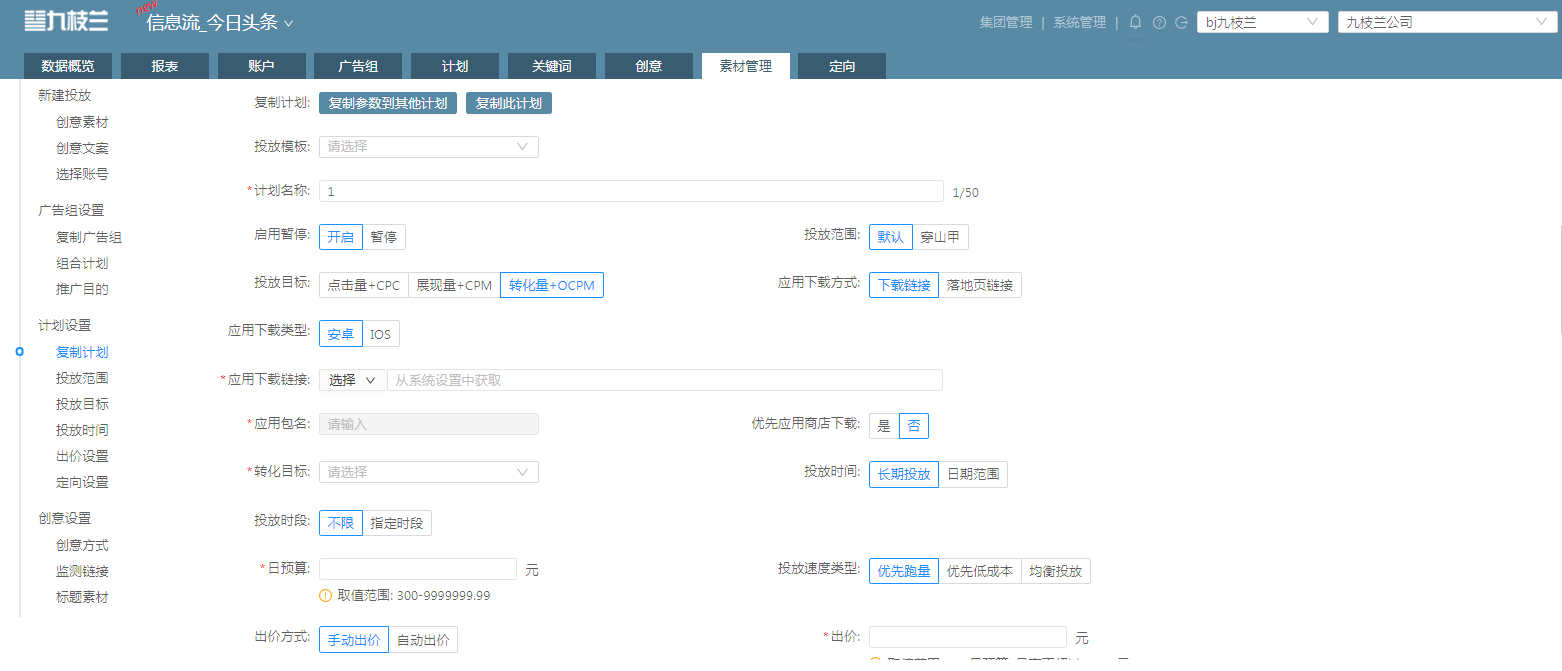Screen dimensions: 1562x671
Task: Switch to the 账户 tab
Action: pos(261,66)
